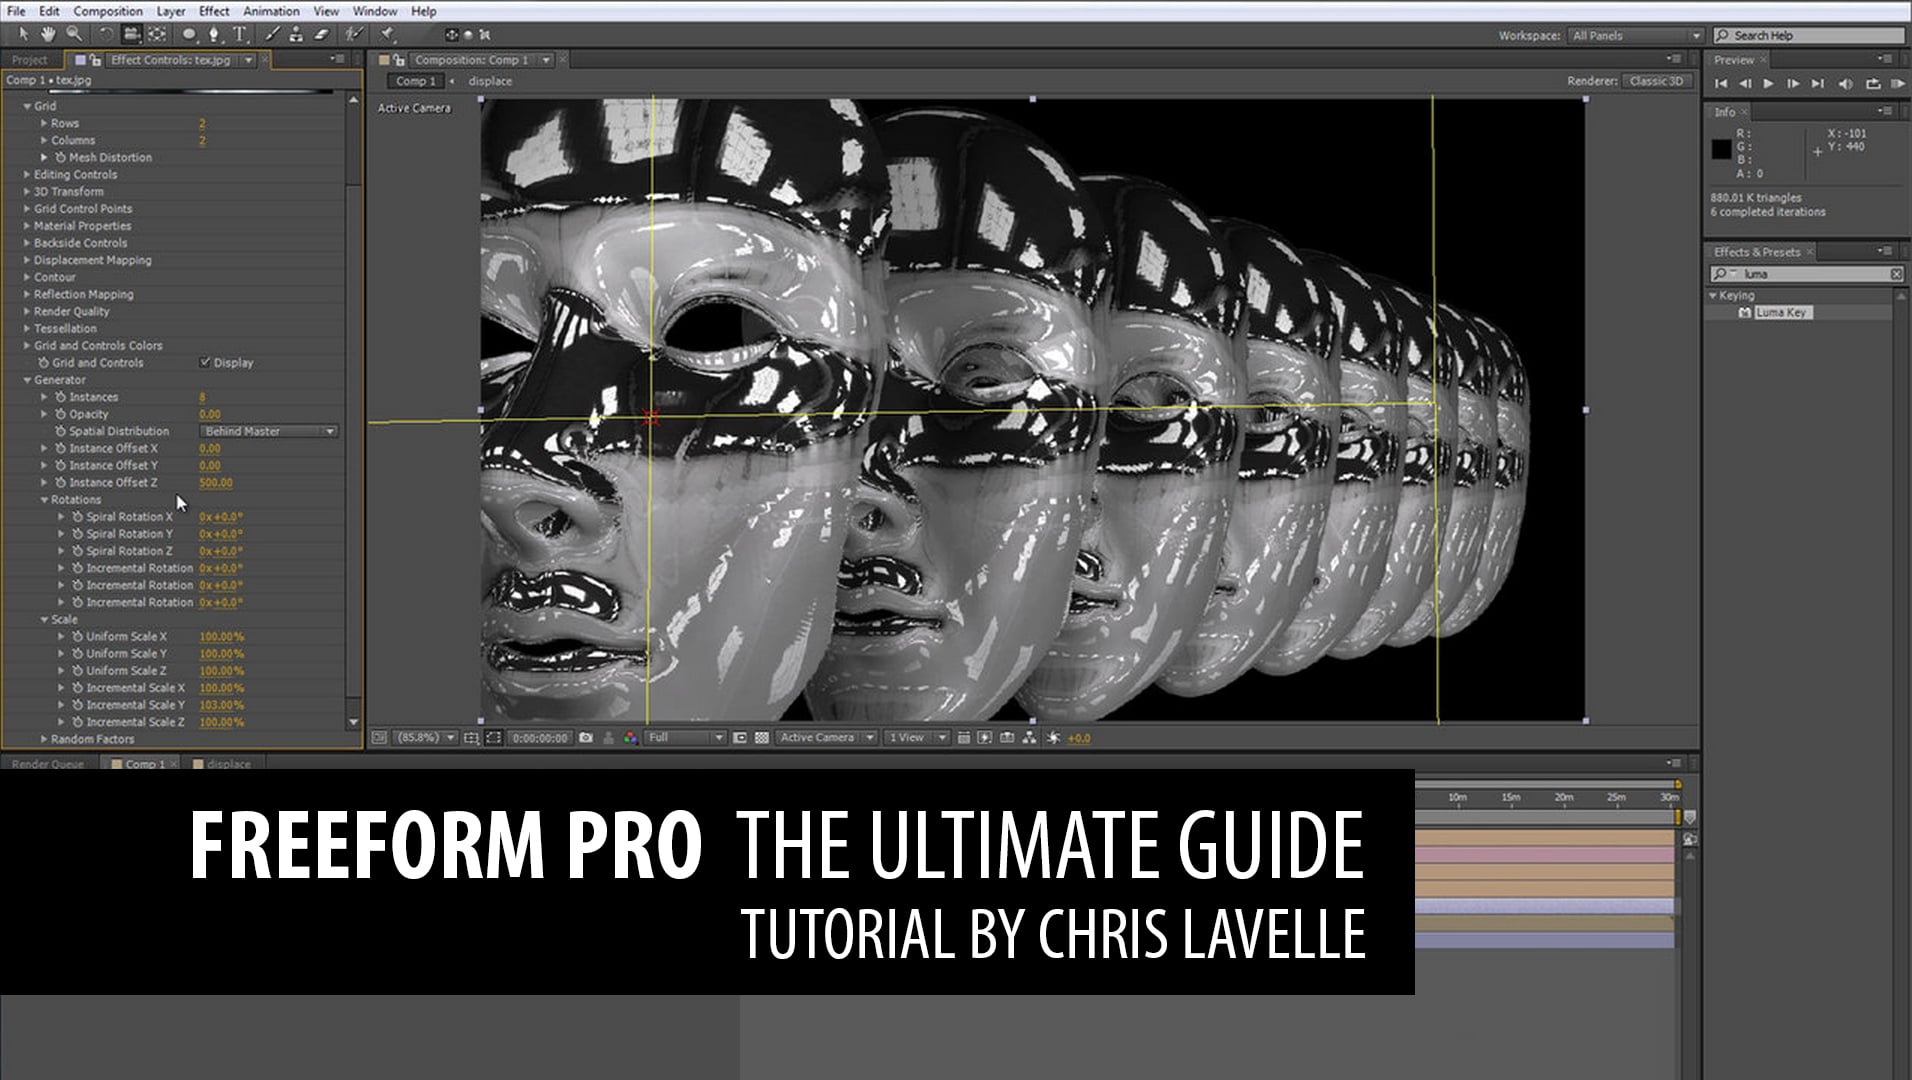Select the Pen tool

point(214,34)
